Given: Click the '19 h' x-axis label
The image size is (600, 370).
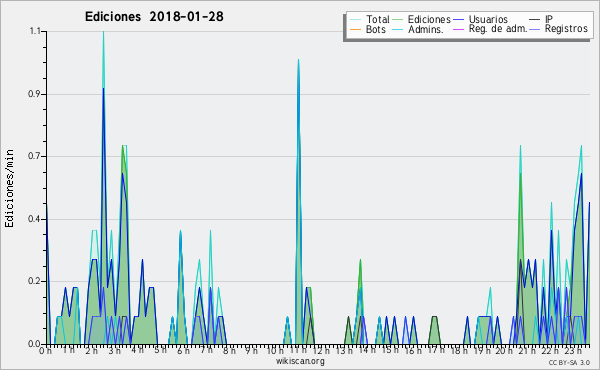Looking at the screenshot, I should pos(482,351).
